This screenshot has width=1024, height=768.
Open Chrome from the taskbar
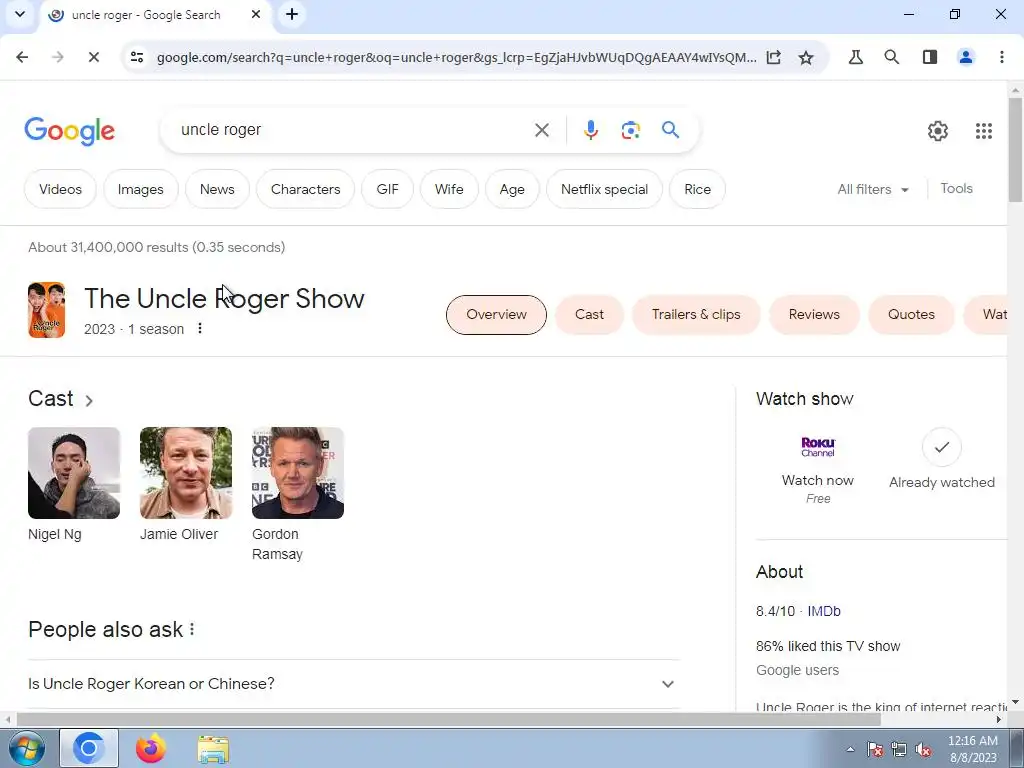click(x=89, y=748)
